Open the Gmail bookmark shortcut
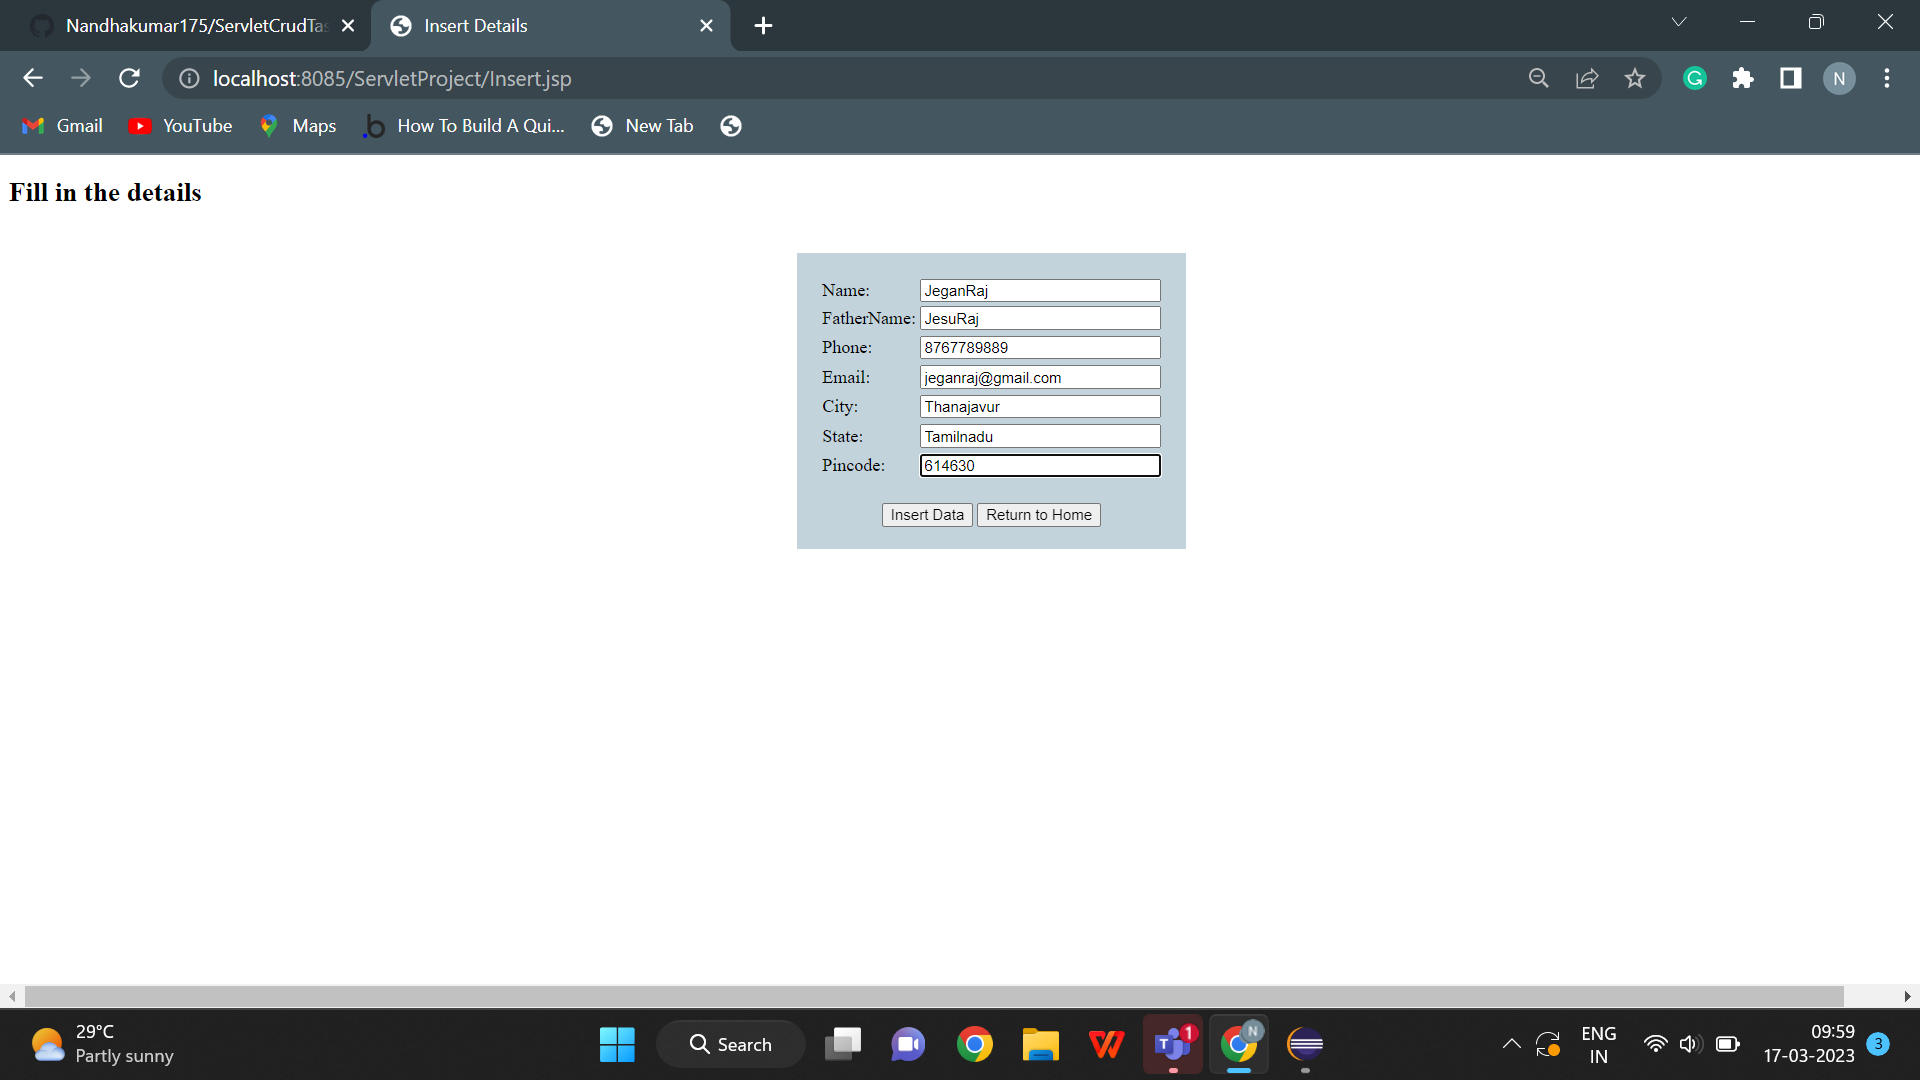 click(62, 125)
